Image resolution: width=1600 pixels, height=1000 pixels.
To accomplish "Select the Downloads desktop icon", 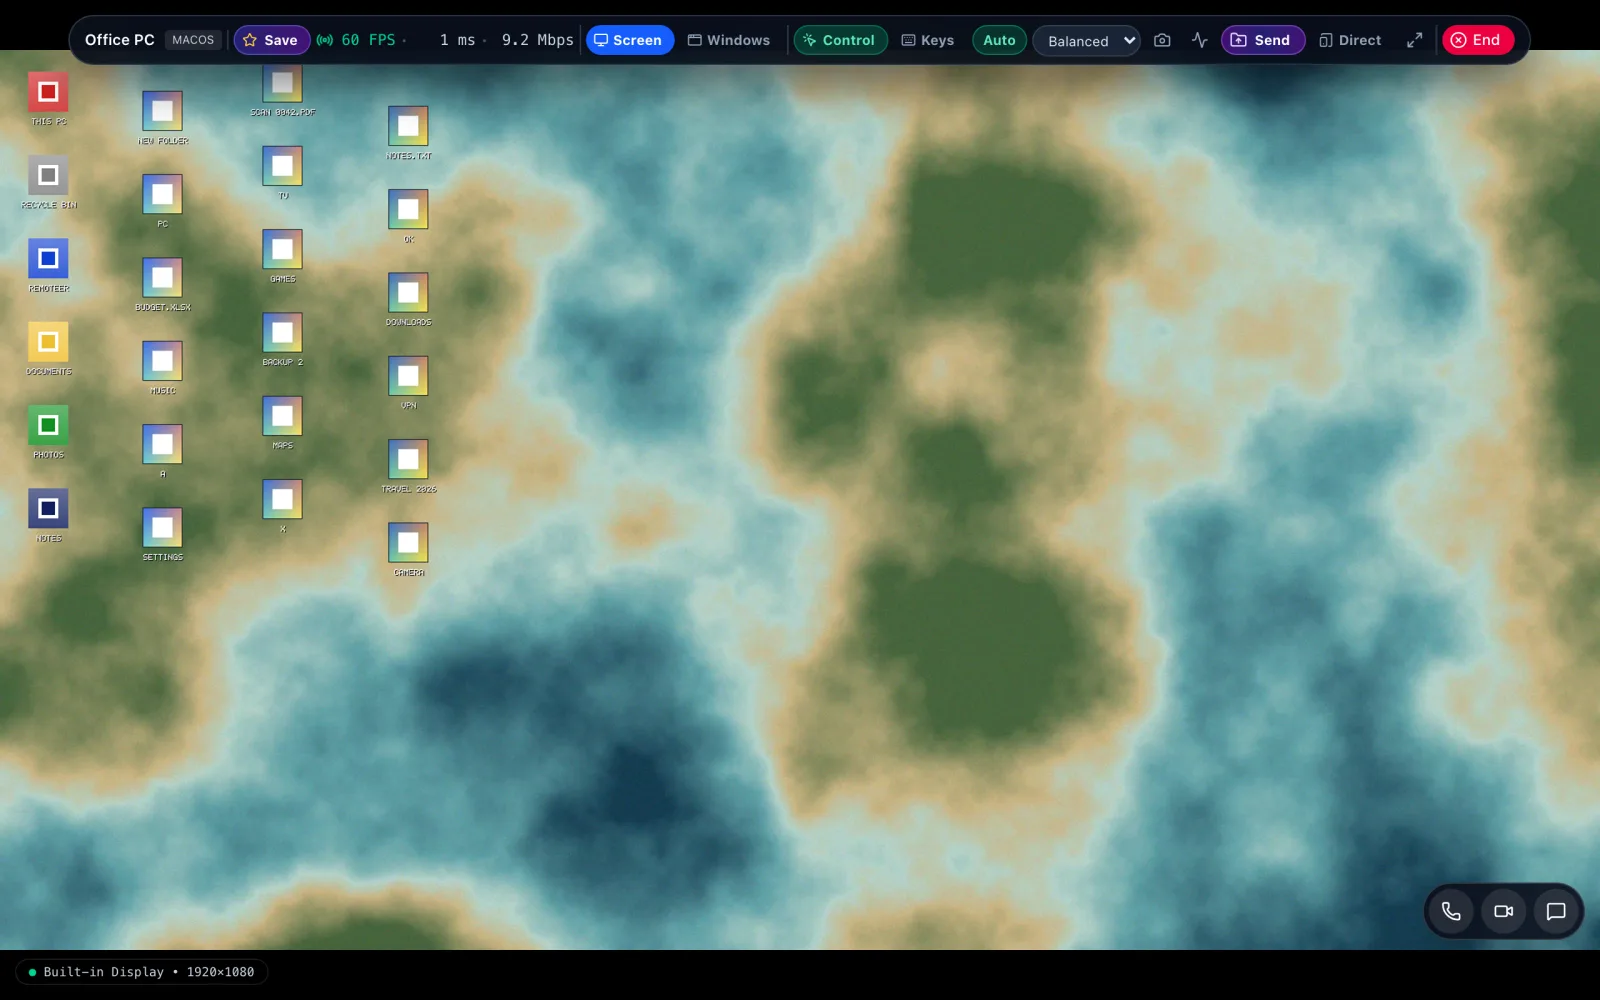I will (x=408, y=299).
